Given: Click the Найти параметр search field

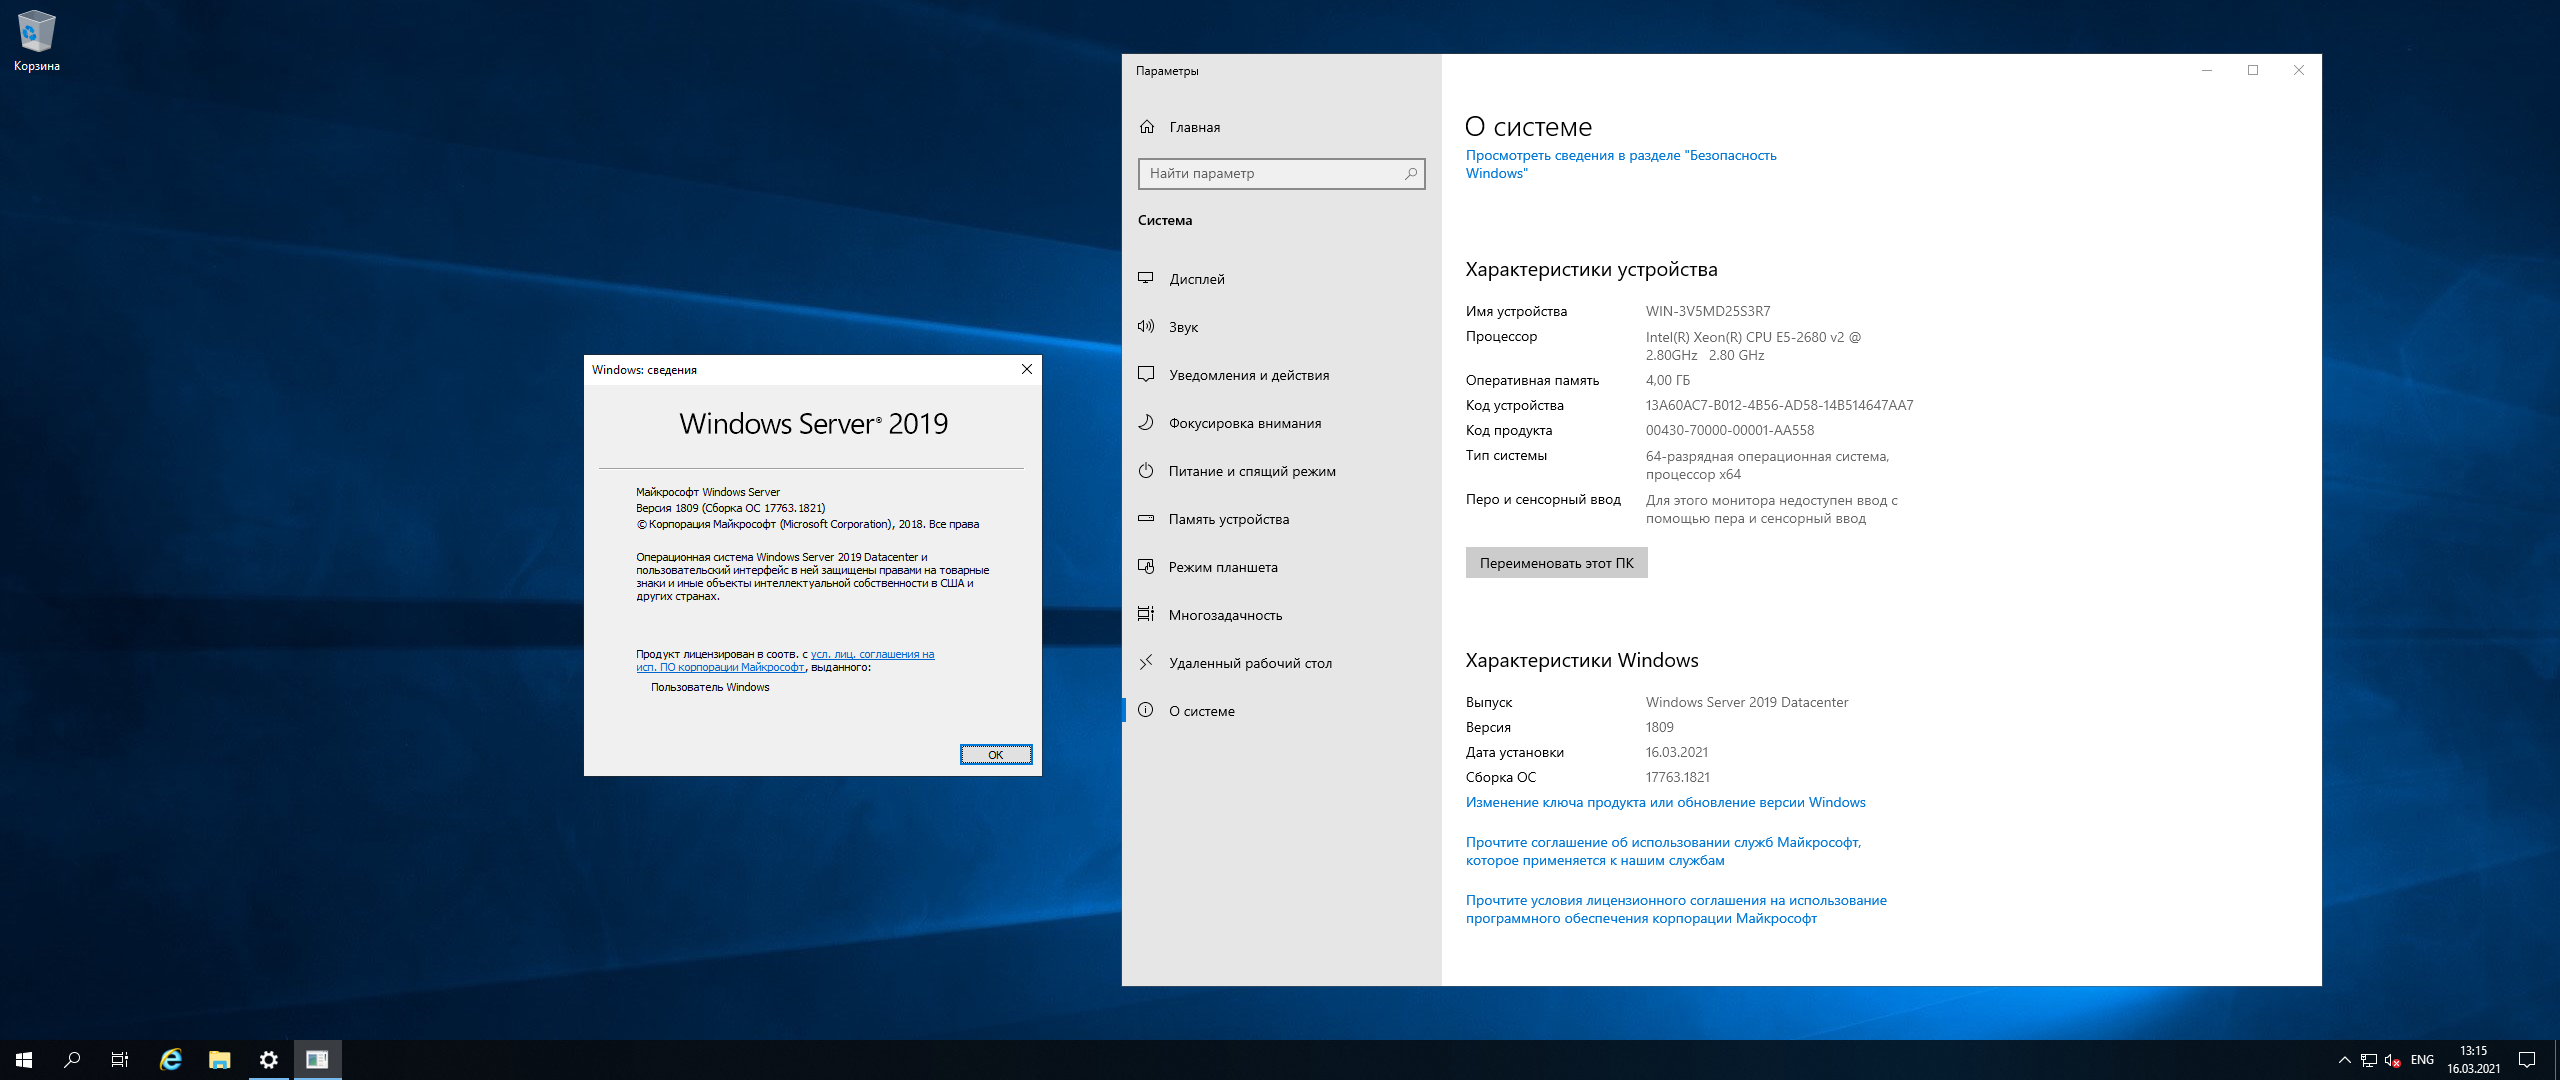Looking at the screenshot, I should (1281, 174).
